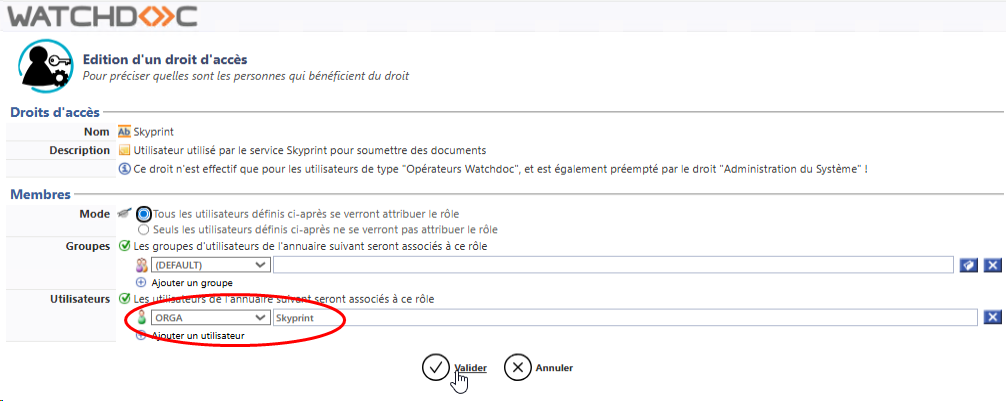Click the Valider checkmark circle icon

(435, 368)
